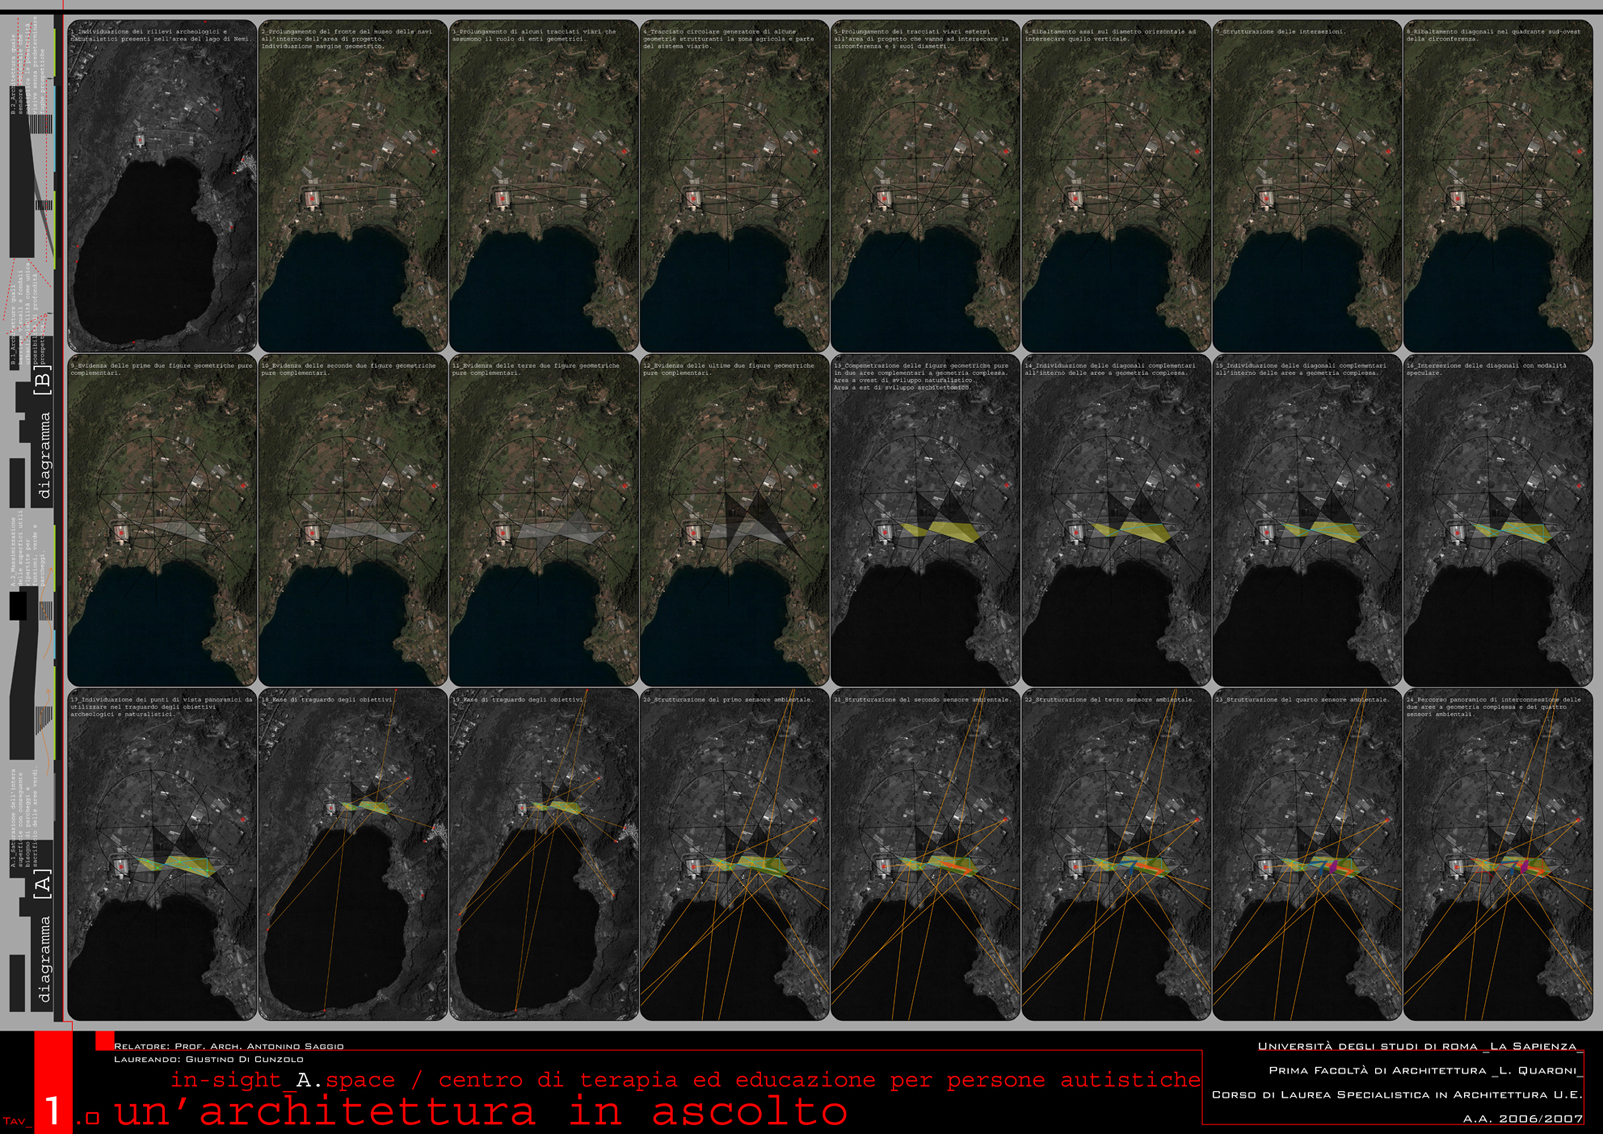
Task: Click the vertical 'diagramma [A]' label
Action: coord(43,935)
